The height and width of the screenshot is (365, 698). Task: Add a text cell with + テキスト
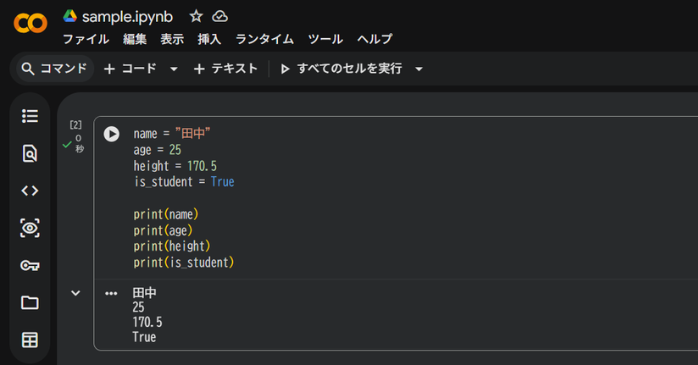pyautogui.click(x=226, y=69)
